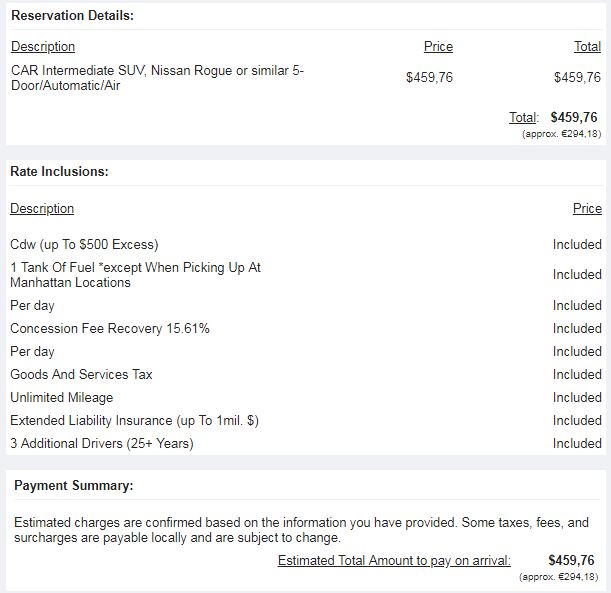Viewport: 611px width, 593px height.
Task: Click the Goods And Services Tax item
Action: [81, 374]
